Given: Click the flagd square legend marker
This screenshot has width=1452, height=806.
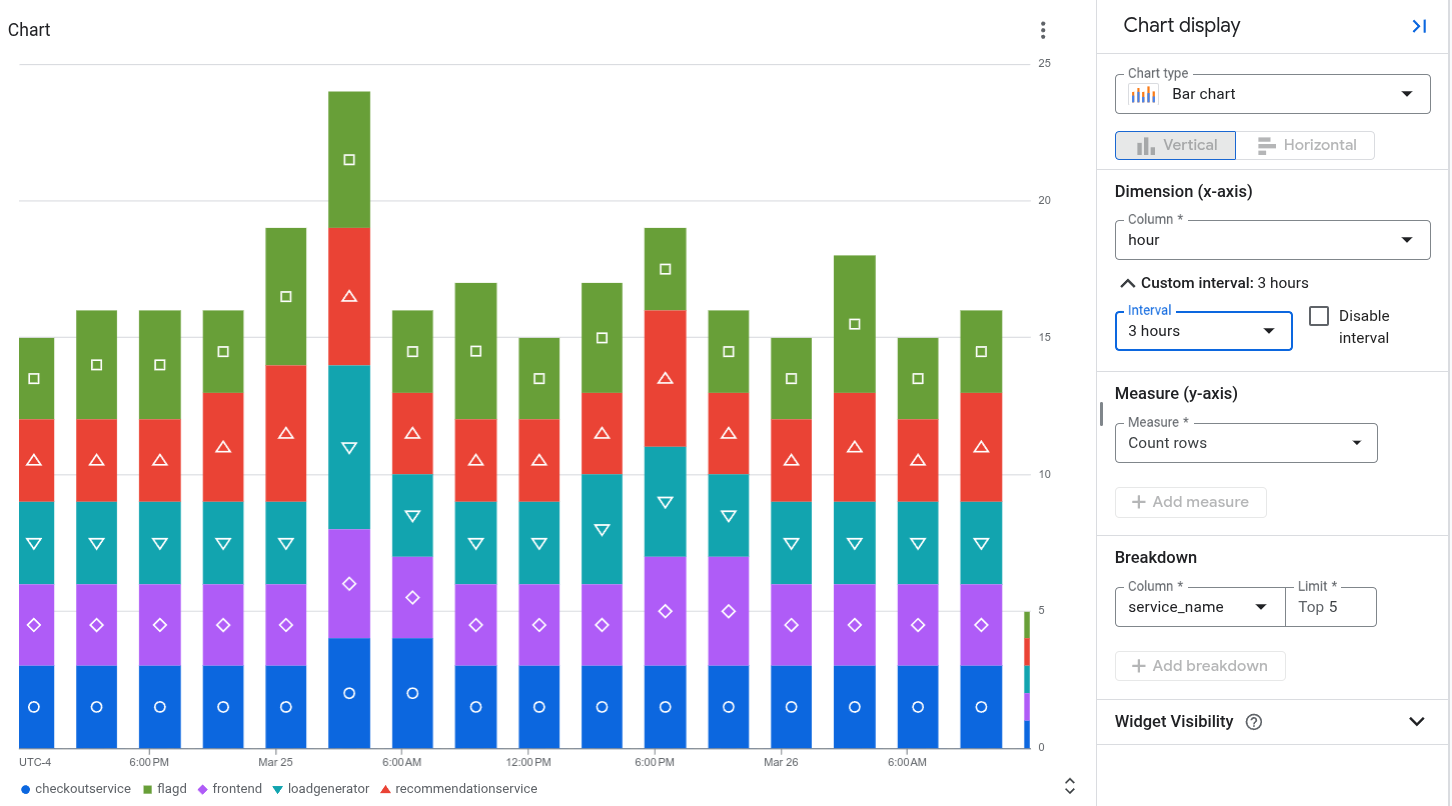Looking at the screenshot, I should tap(148, 789).
